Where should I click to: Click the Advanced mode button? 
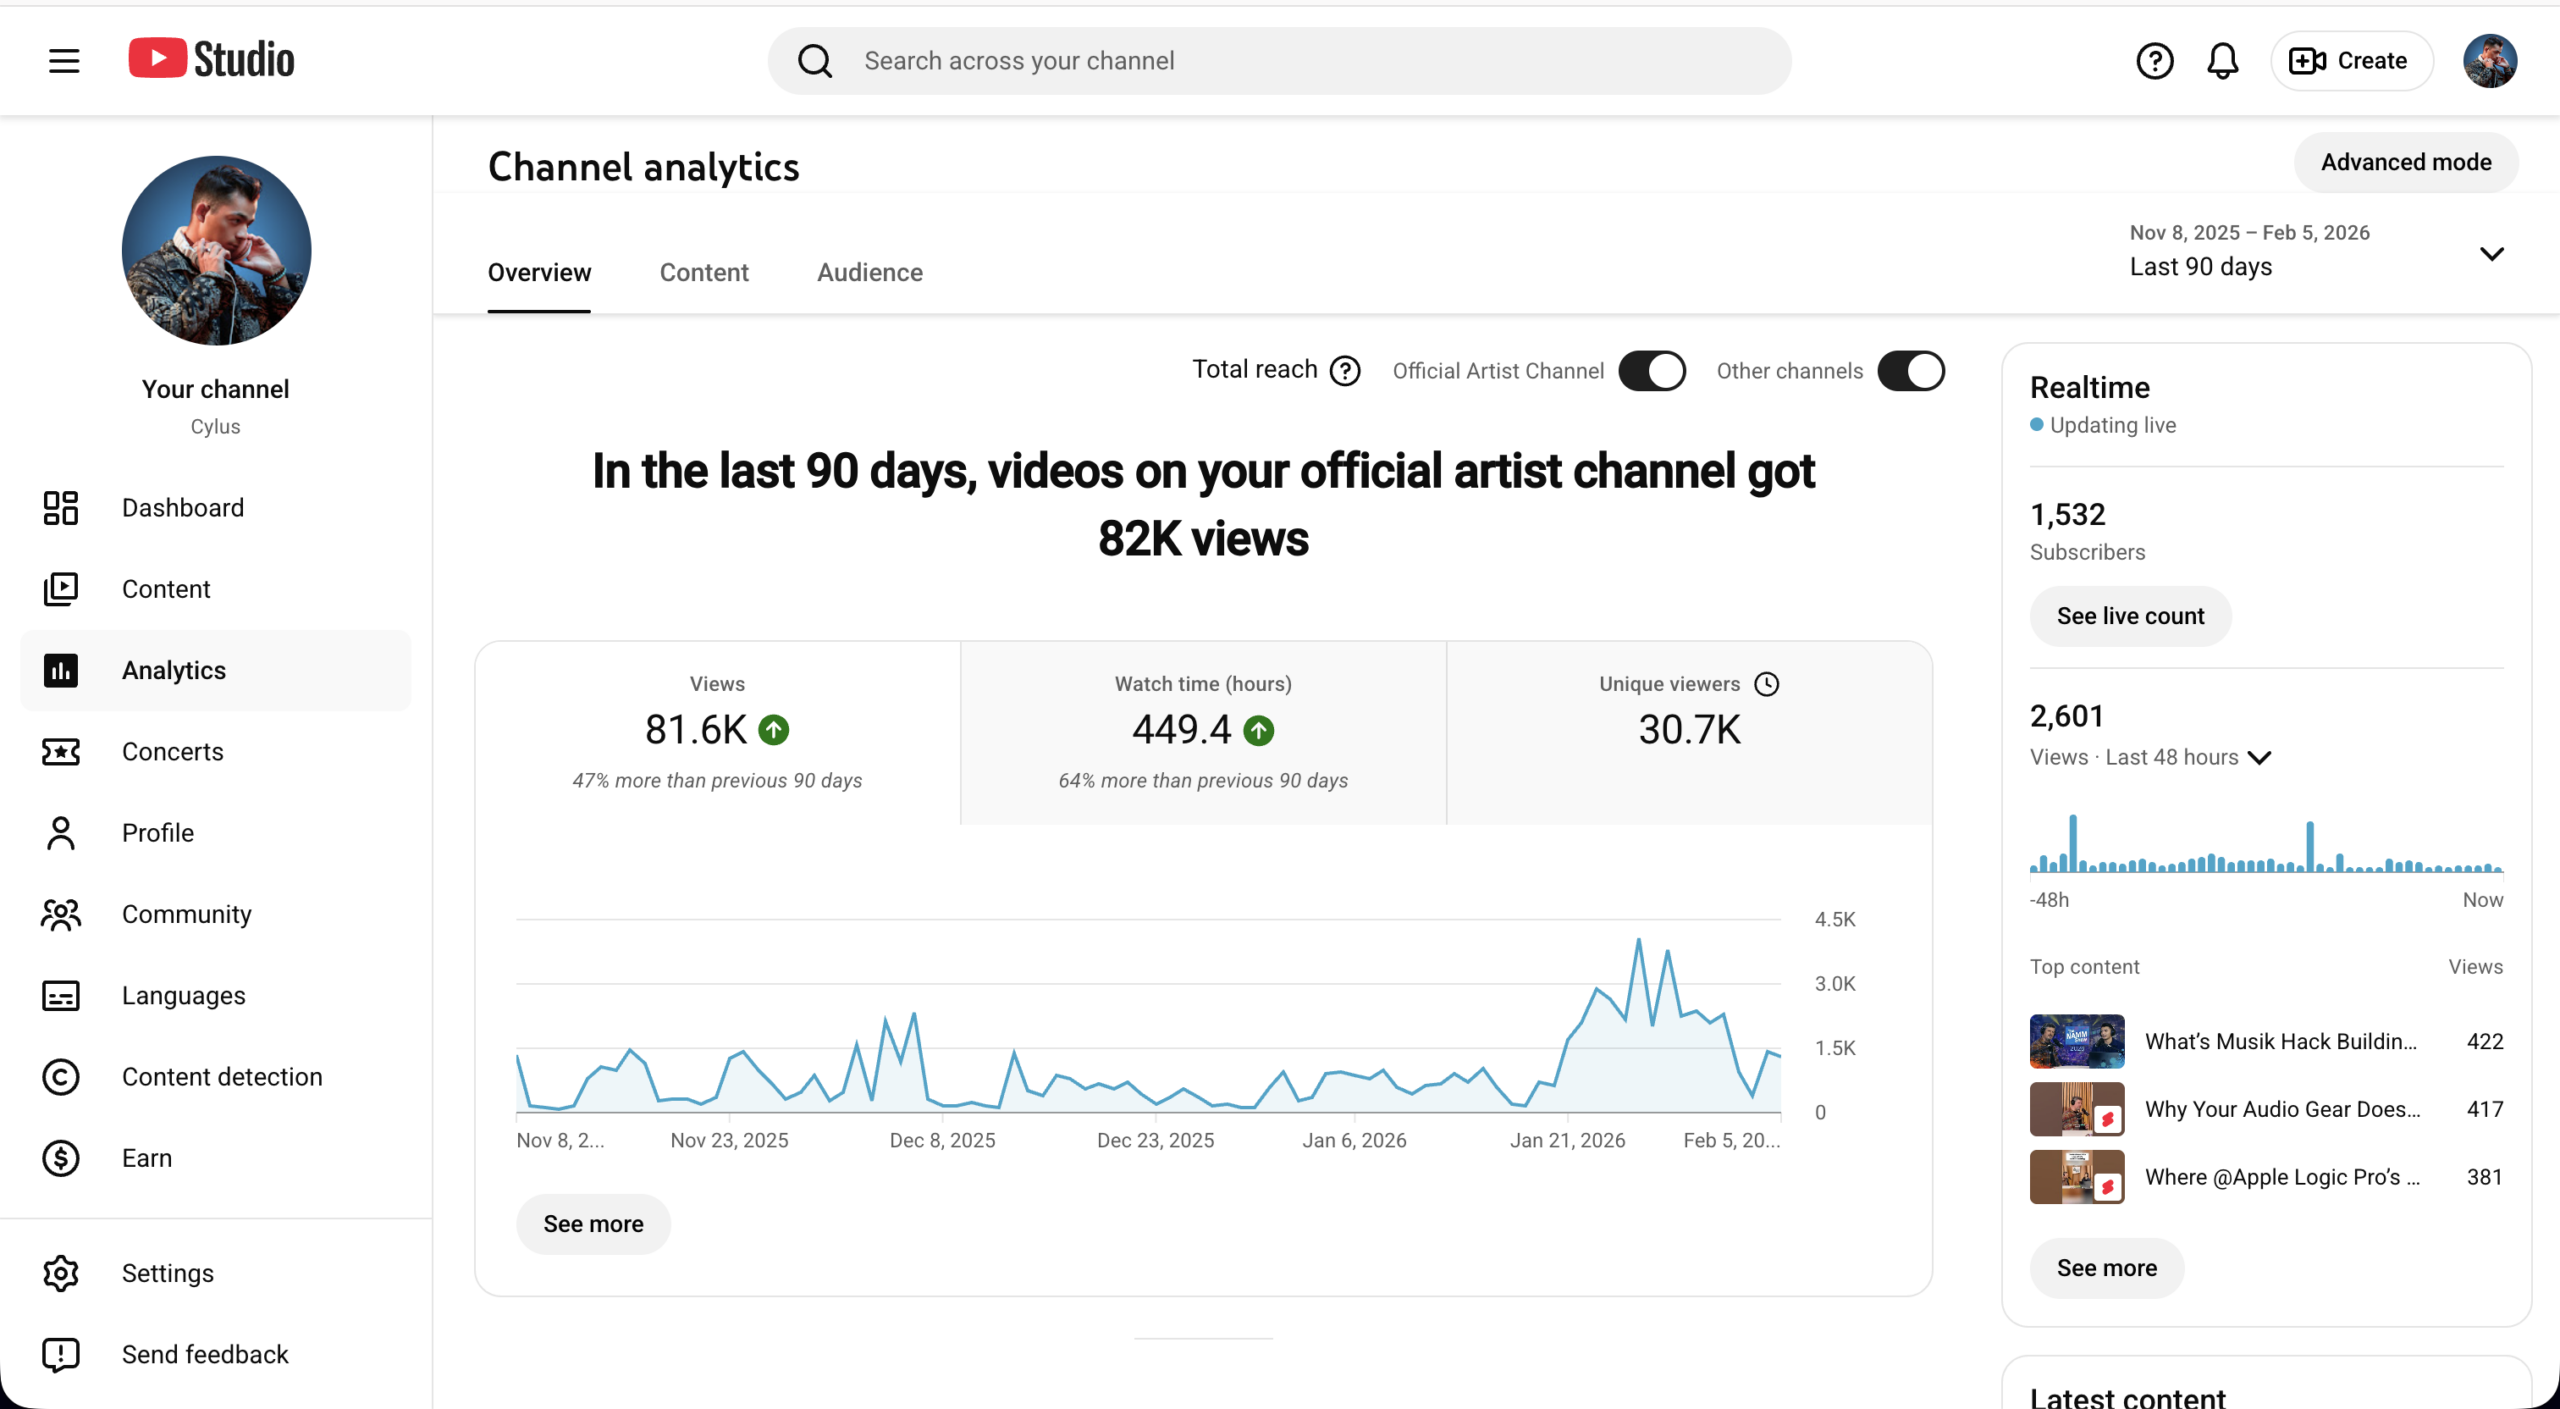[2406, 162]
